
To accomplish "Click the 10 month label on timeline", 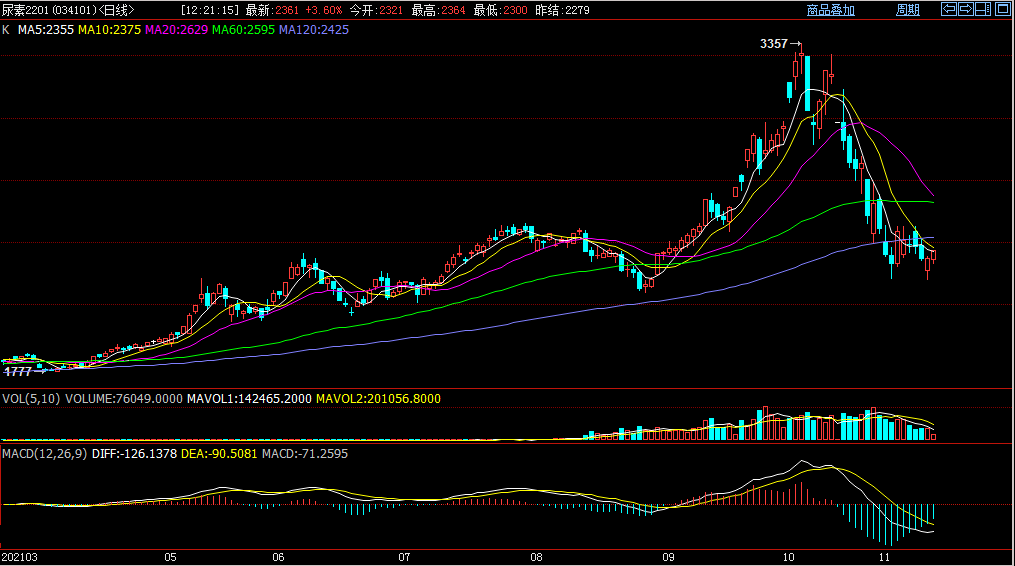I will pos(789,556).
